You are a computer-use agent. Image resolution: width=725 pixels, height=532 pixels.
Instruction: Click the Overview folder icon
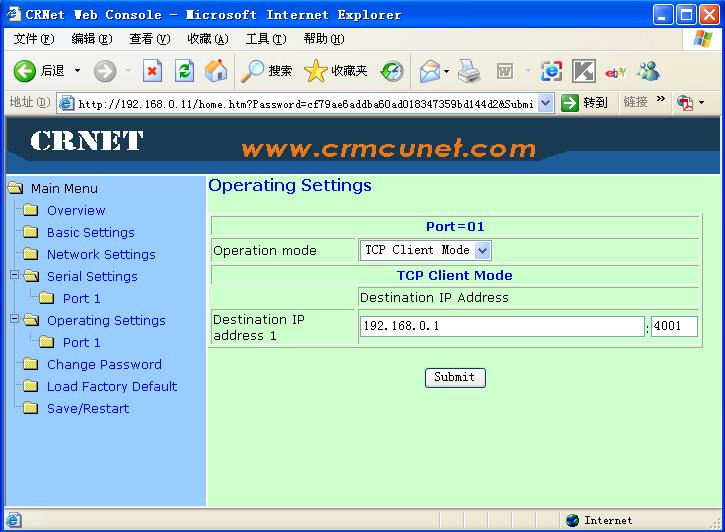click(31, 210)
